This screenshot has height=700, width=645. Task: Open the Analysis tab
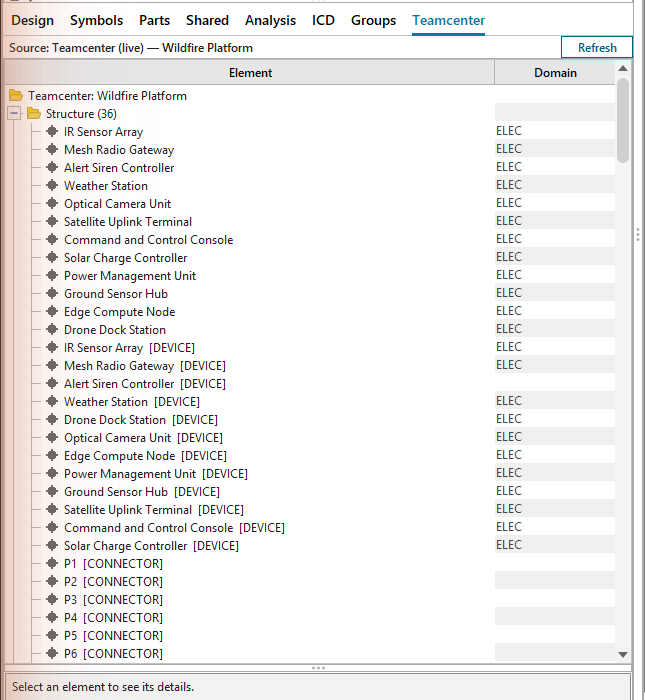click(270, 21)
